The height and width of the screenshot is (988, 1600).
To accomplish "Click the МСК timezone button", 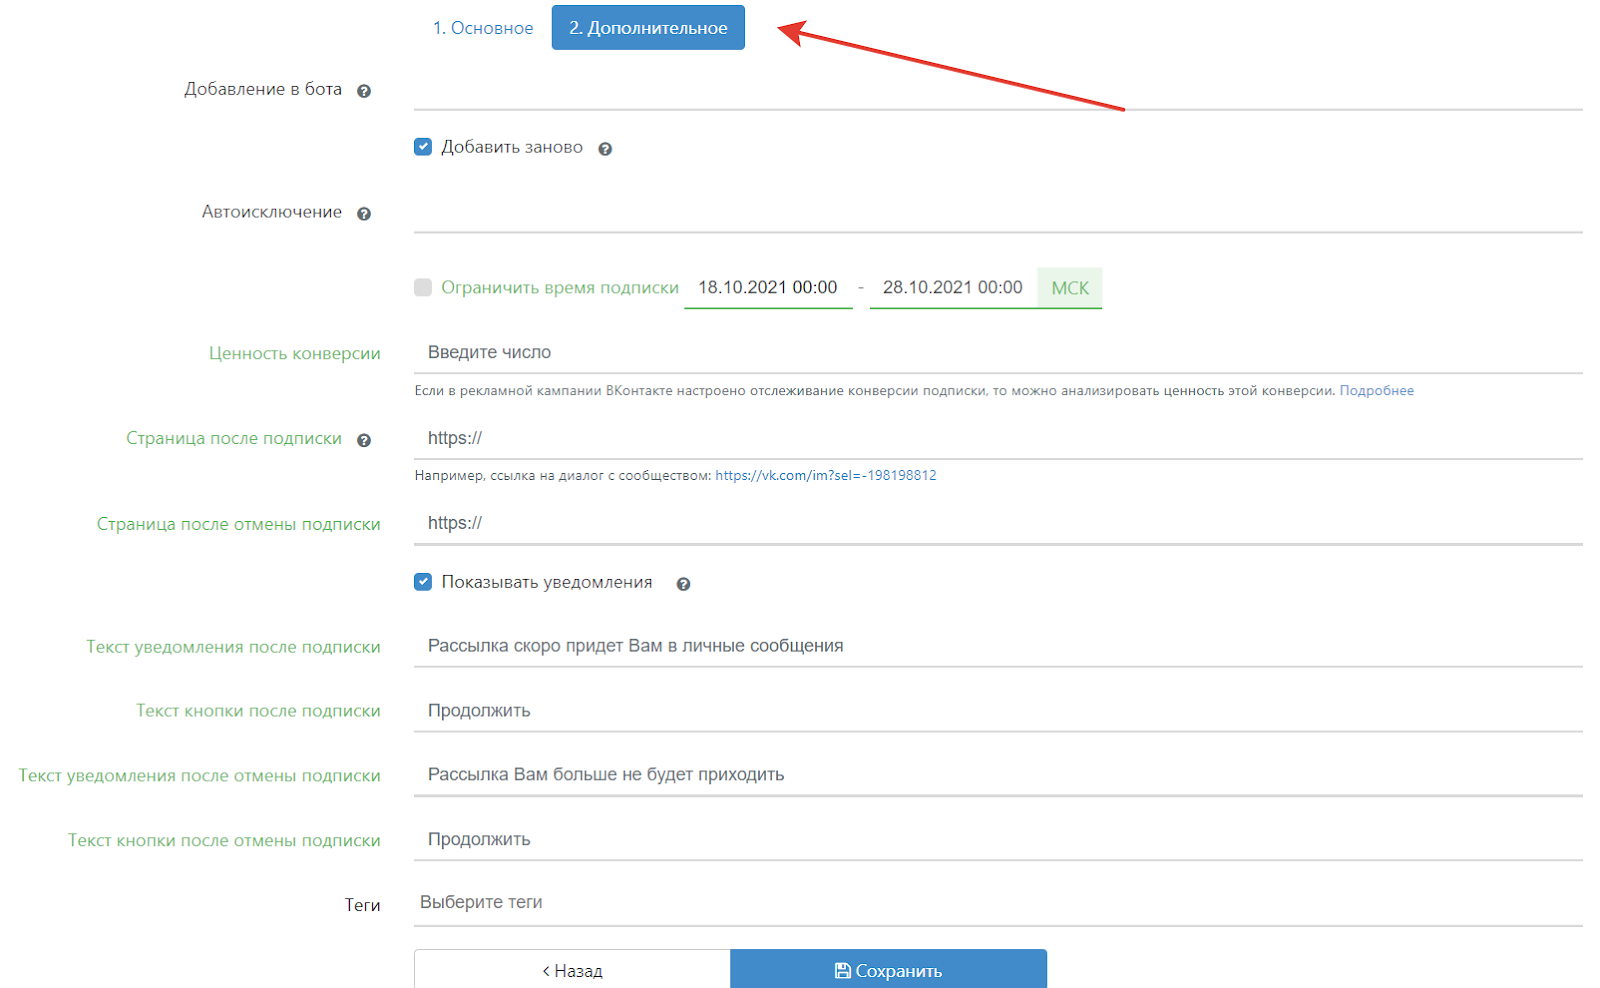I will pos(1069,288).
